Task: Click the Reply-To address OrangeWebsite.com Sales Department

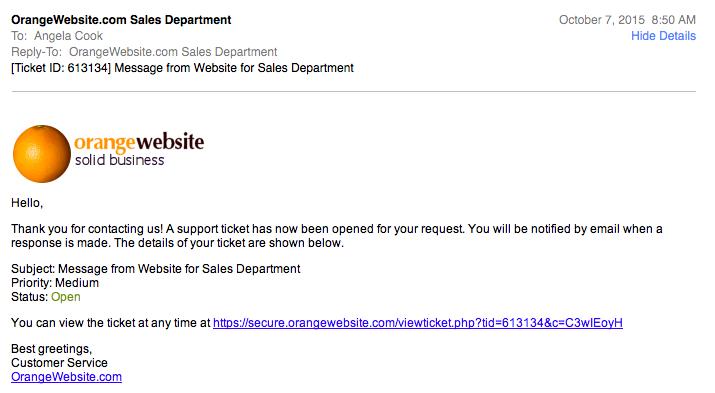Action: 173,52
